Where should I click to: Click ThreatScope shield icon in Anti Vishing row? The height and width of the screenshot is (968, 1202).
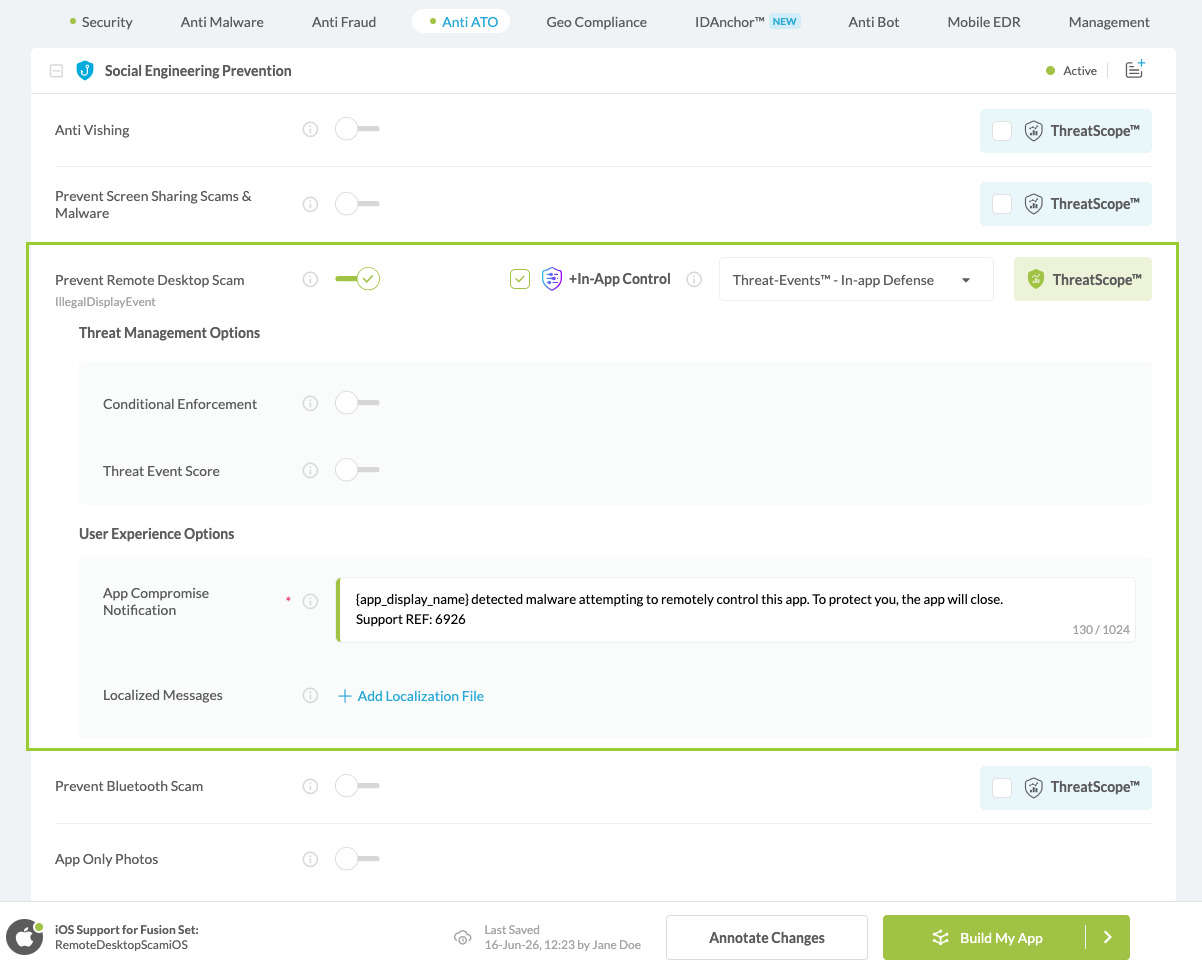pos(1034,131)
